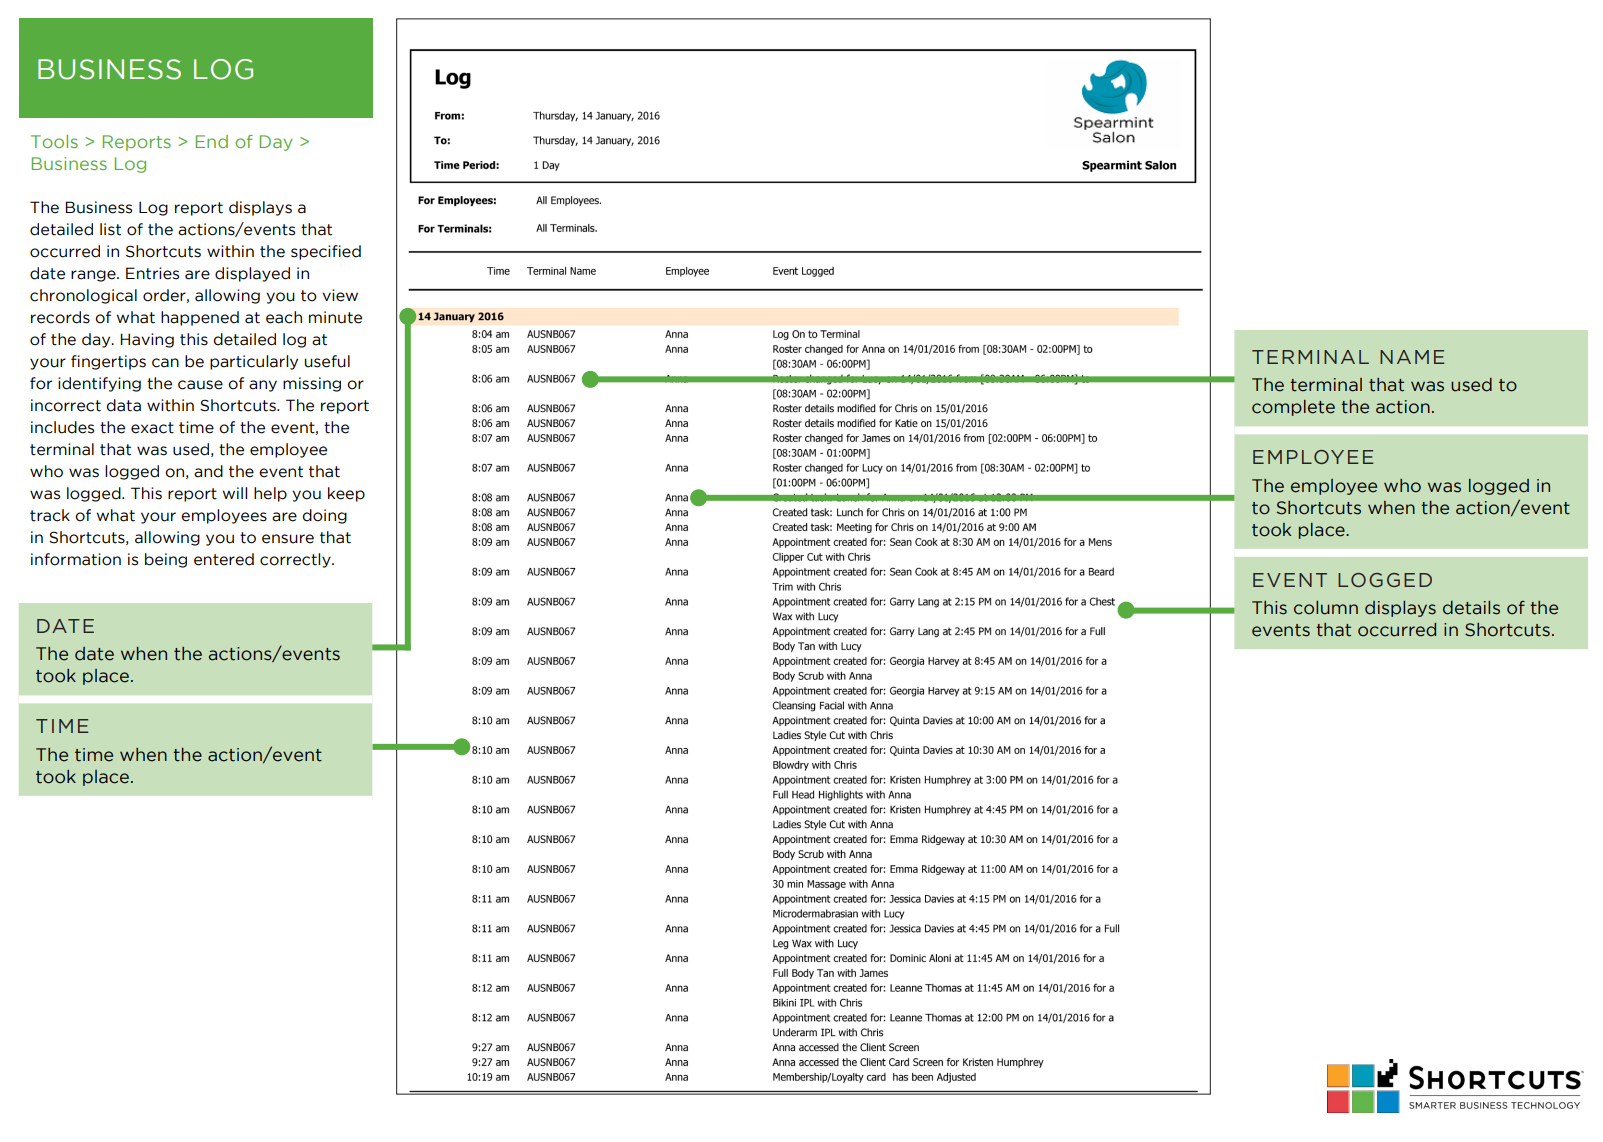The height and width of the screenshot is (1142, 1603).
Task: Click Jessica Davies 4:15 PM appointment event
Action: (936, 907)
